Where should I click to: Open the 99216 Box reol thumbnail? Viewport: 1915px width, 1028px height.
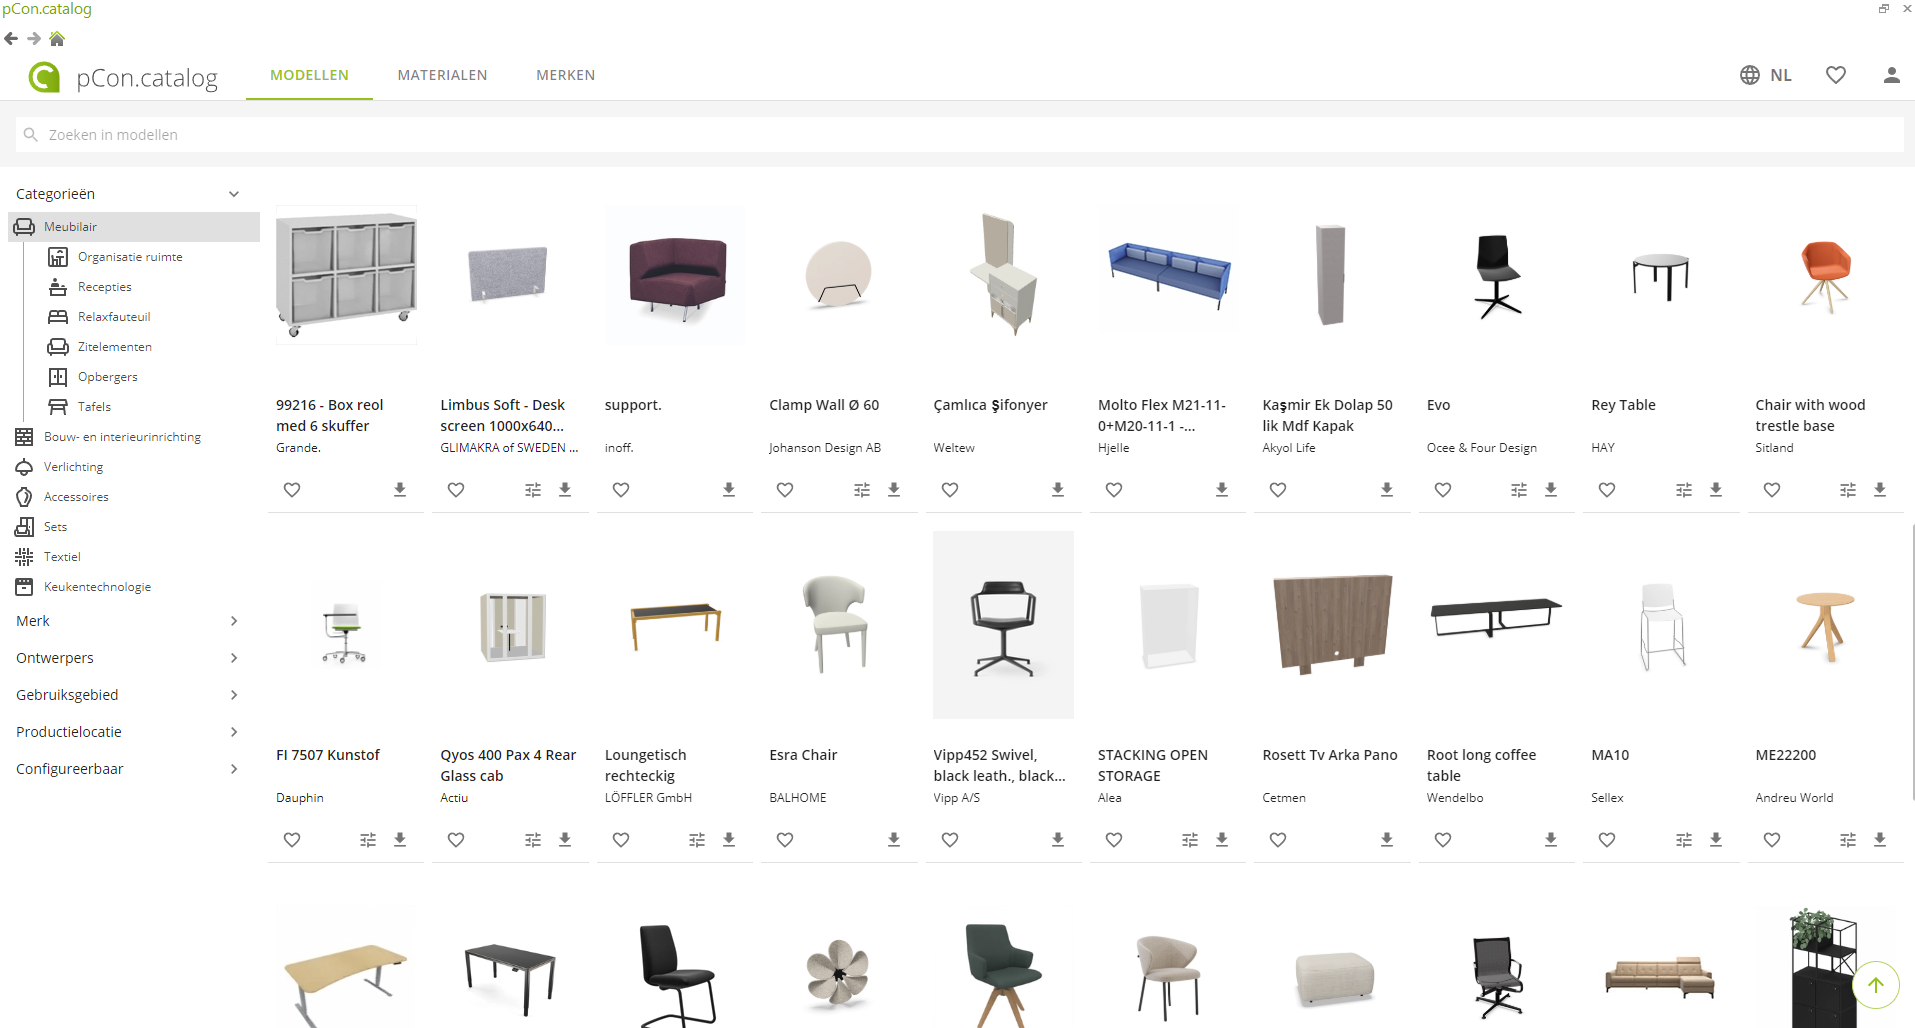tap(346, 275)
